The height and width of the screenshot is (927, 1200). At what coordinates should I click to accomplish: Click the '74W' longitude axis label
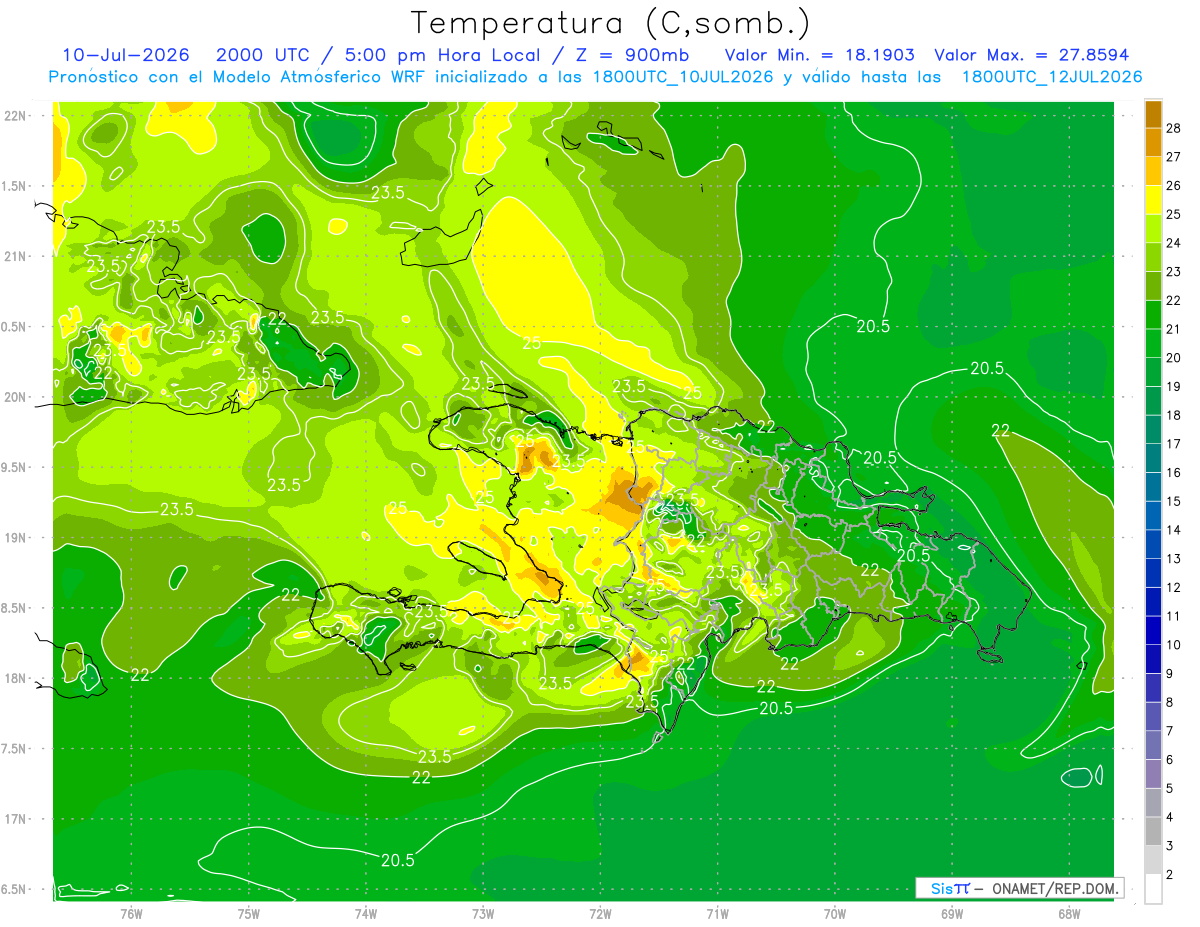tap(365, 913)
